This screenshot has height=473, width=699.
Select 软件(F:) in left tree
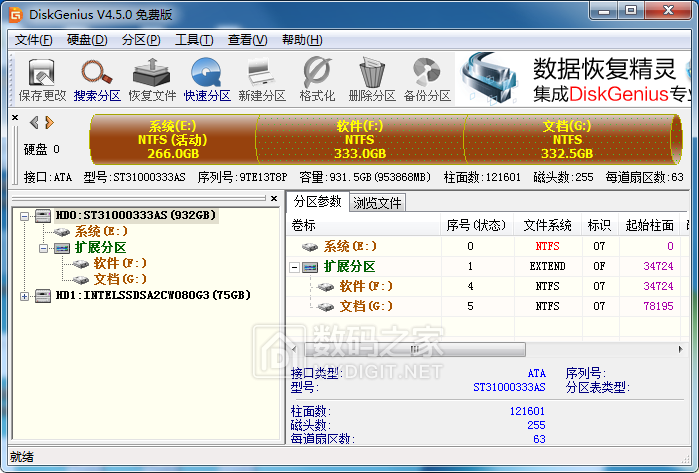point(120,263)
